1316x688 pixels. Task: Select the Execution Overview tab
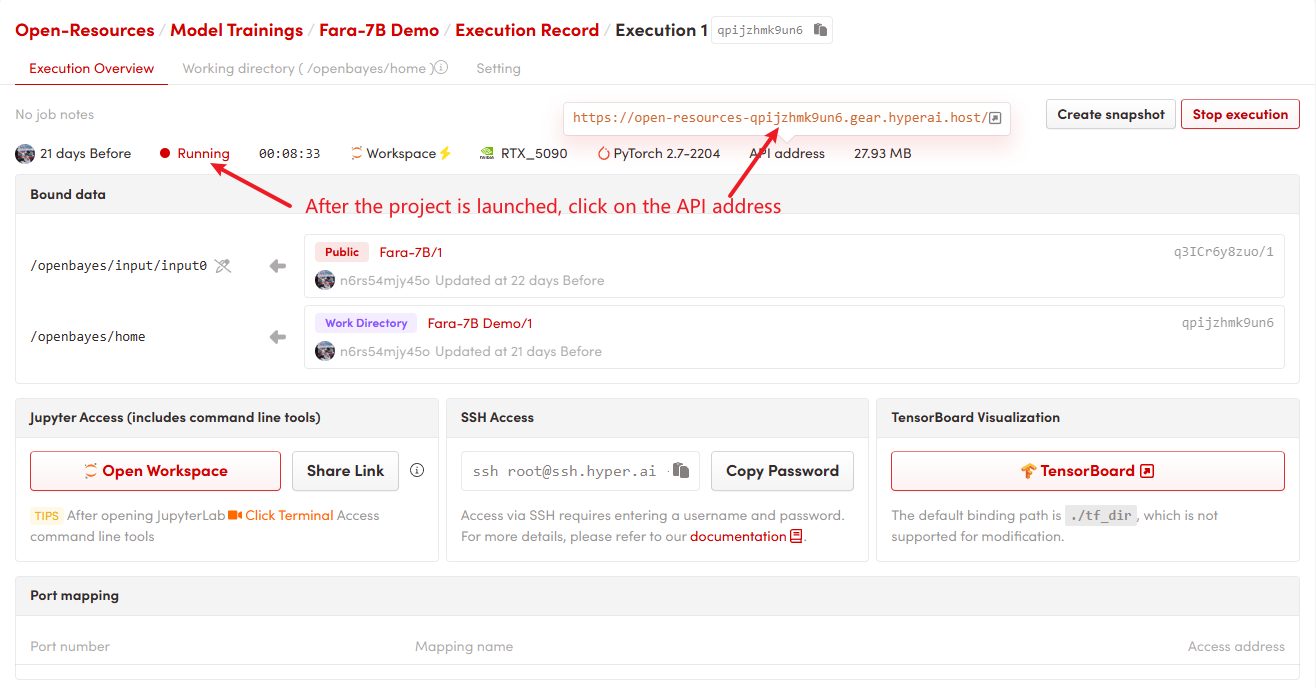(x=91, y=69)
